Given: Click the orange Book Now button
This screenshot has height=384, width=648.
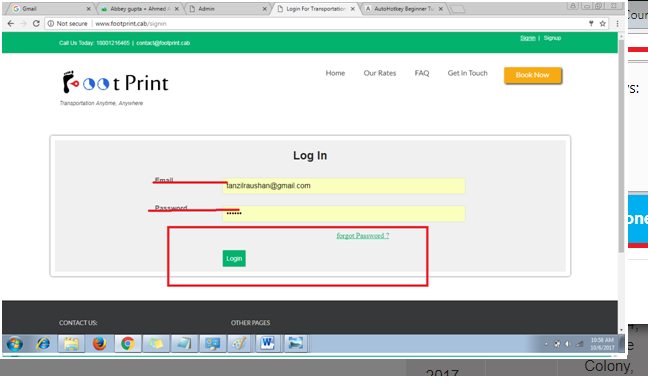Looking at the screenshot, I should (x=533, y=75).
